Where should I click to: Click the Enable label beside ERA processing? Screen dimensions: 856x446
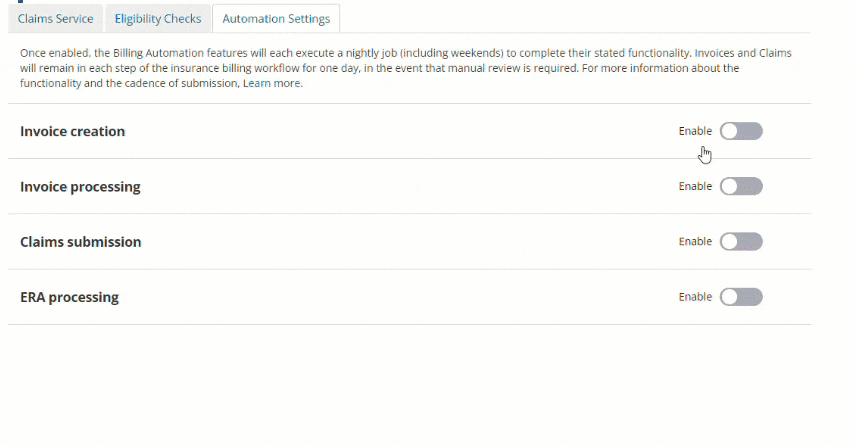695,297
